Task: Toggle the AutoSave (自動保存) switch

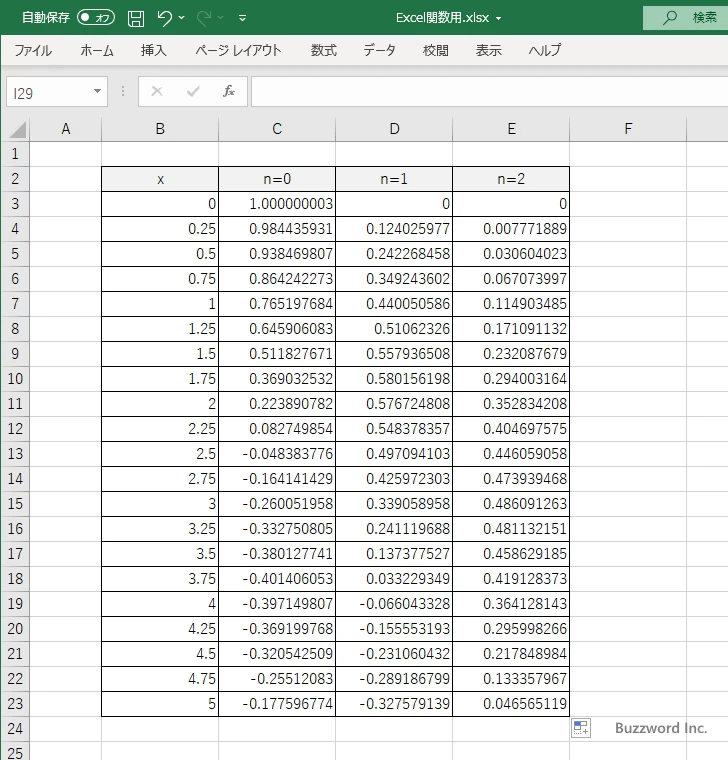Action: [96, 18]
